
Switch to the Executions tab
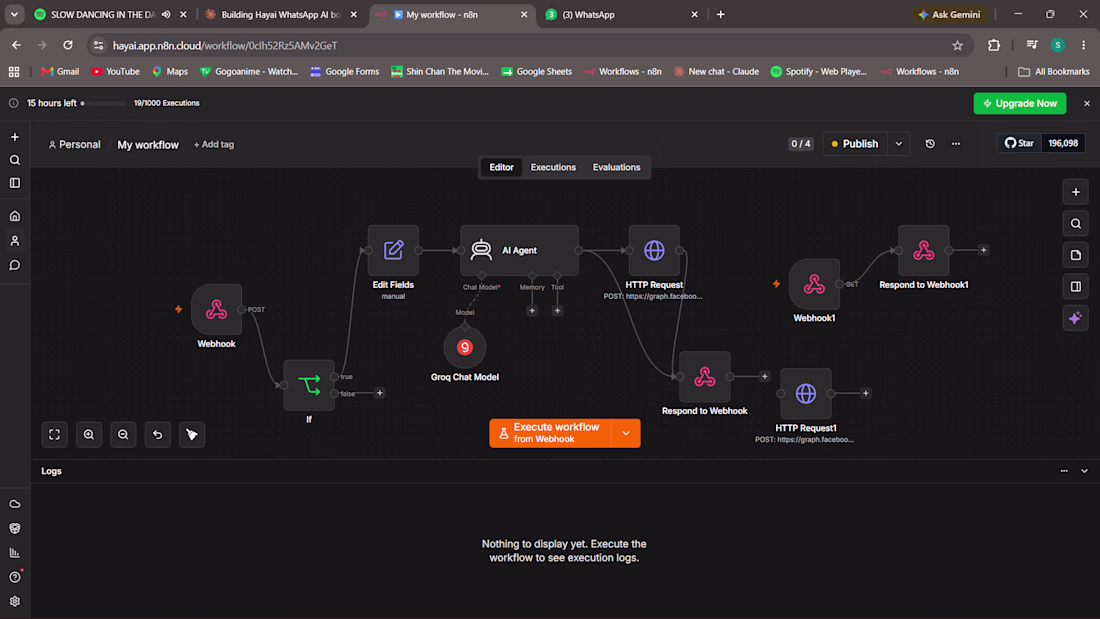point(553,167)
